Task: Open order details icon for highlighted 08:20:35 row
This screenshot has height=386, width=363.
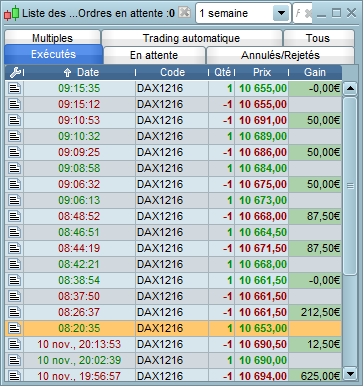Action: (15, 328)
